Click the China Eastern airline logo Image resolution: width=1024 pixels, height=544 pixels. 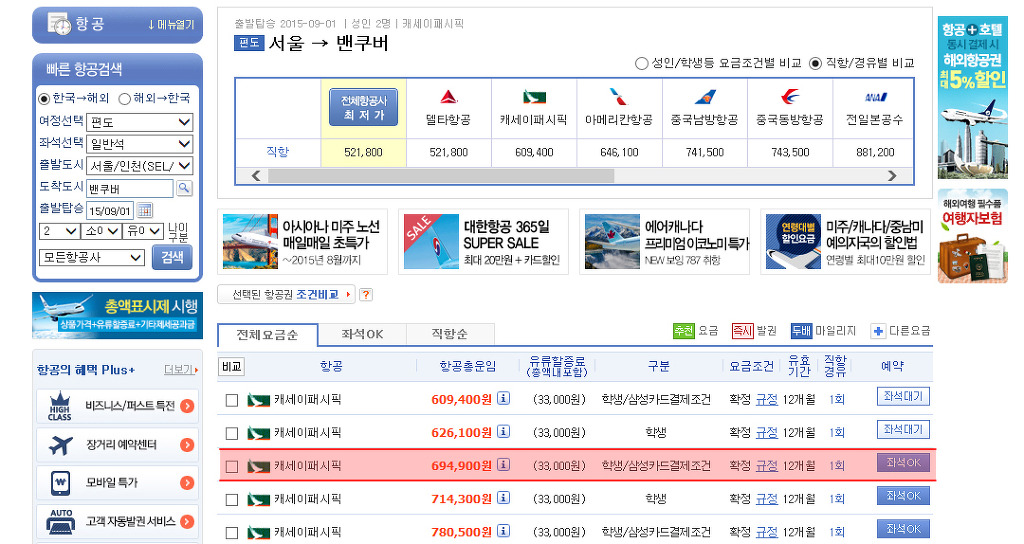pyautogui.click(x=790, y=97)
